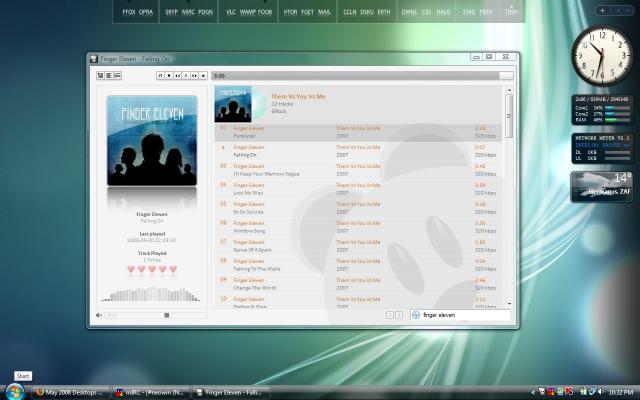
Task: Select track So-So Suicide
Action: [x=358, y=208]
